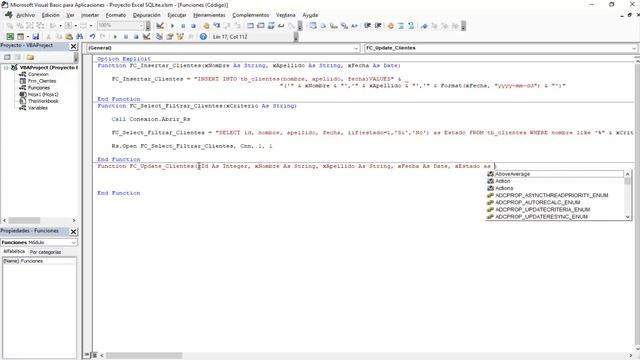Screen dimensions: 640x360
Task: Click the Toggle Folders icon in Project panel
Action: coord(30,57)
